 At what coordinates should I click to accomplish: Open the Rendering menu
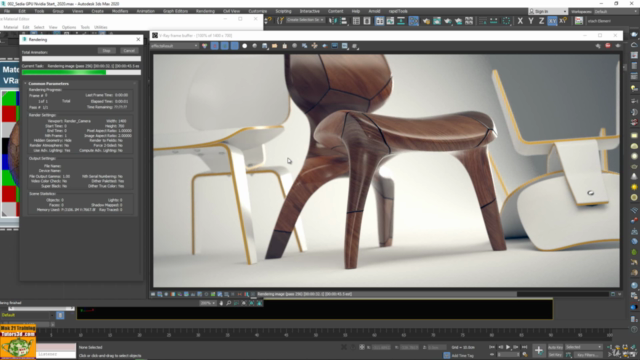coord(205,11)
